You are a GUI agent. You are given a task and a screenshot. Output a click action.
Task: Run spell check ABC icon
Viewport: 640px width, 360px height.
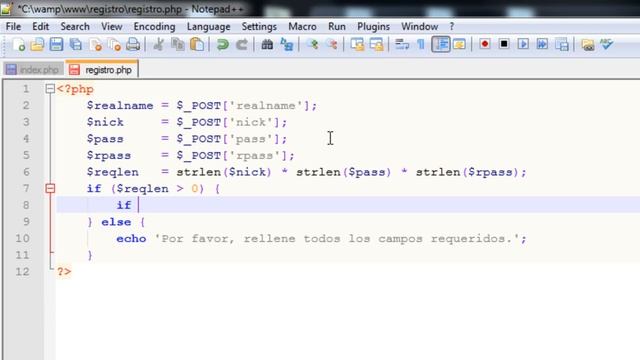pyautogui.click(x=607, y=44)
